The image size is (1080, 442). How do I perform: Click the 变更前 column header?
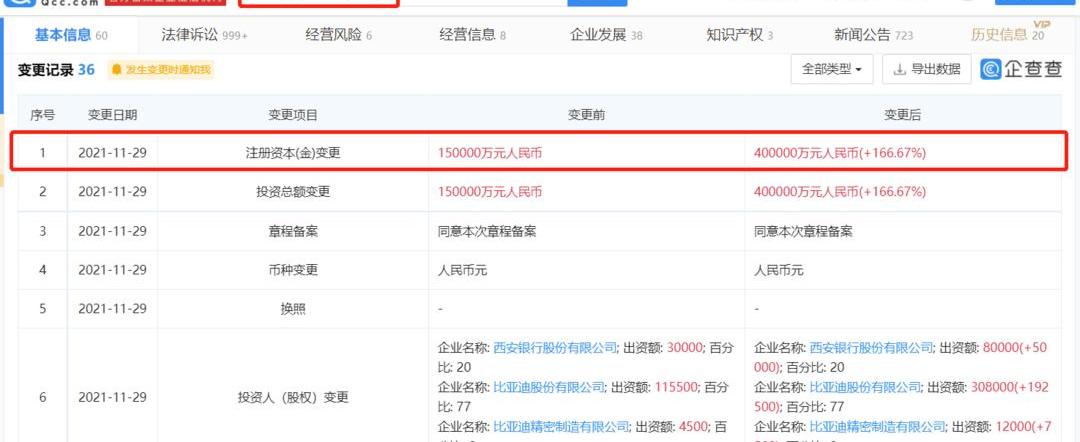coord(586,115)
